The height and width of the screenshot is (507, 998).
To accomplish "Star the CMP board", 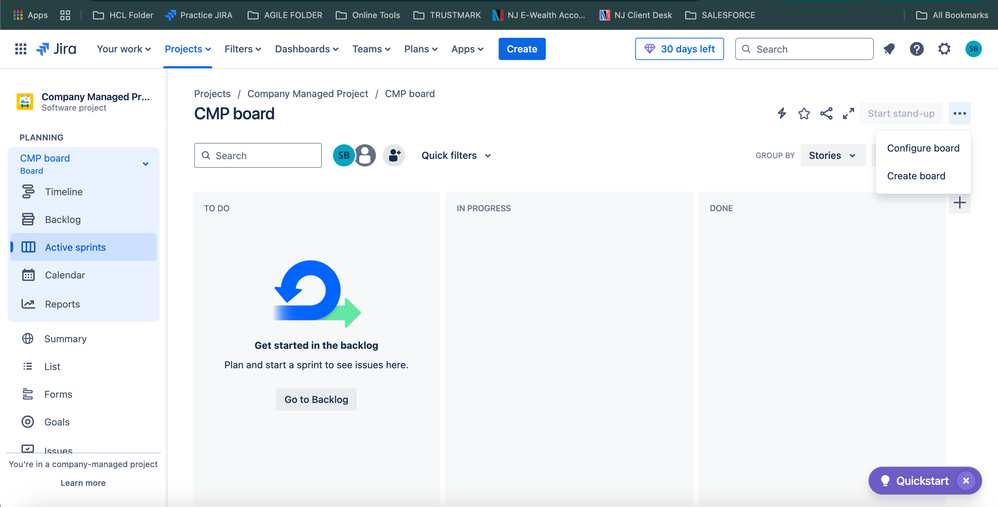I will tap(804, 113).
